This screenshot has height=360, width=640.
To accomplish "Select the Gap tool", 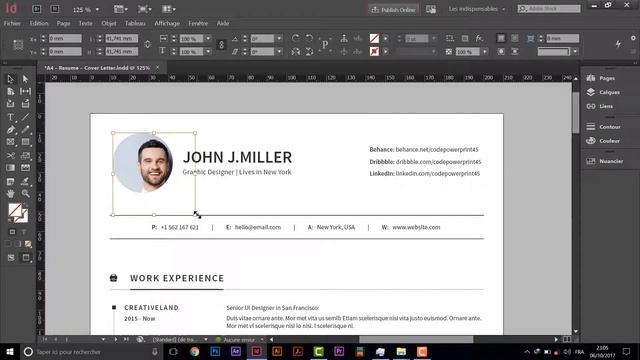I will coord(25,91).
